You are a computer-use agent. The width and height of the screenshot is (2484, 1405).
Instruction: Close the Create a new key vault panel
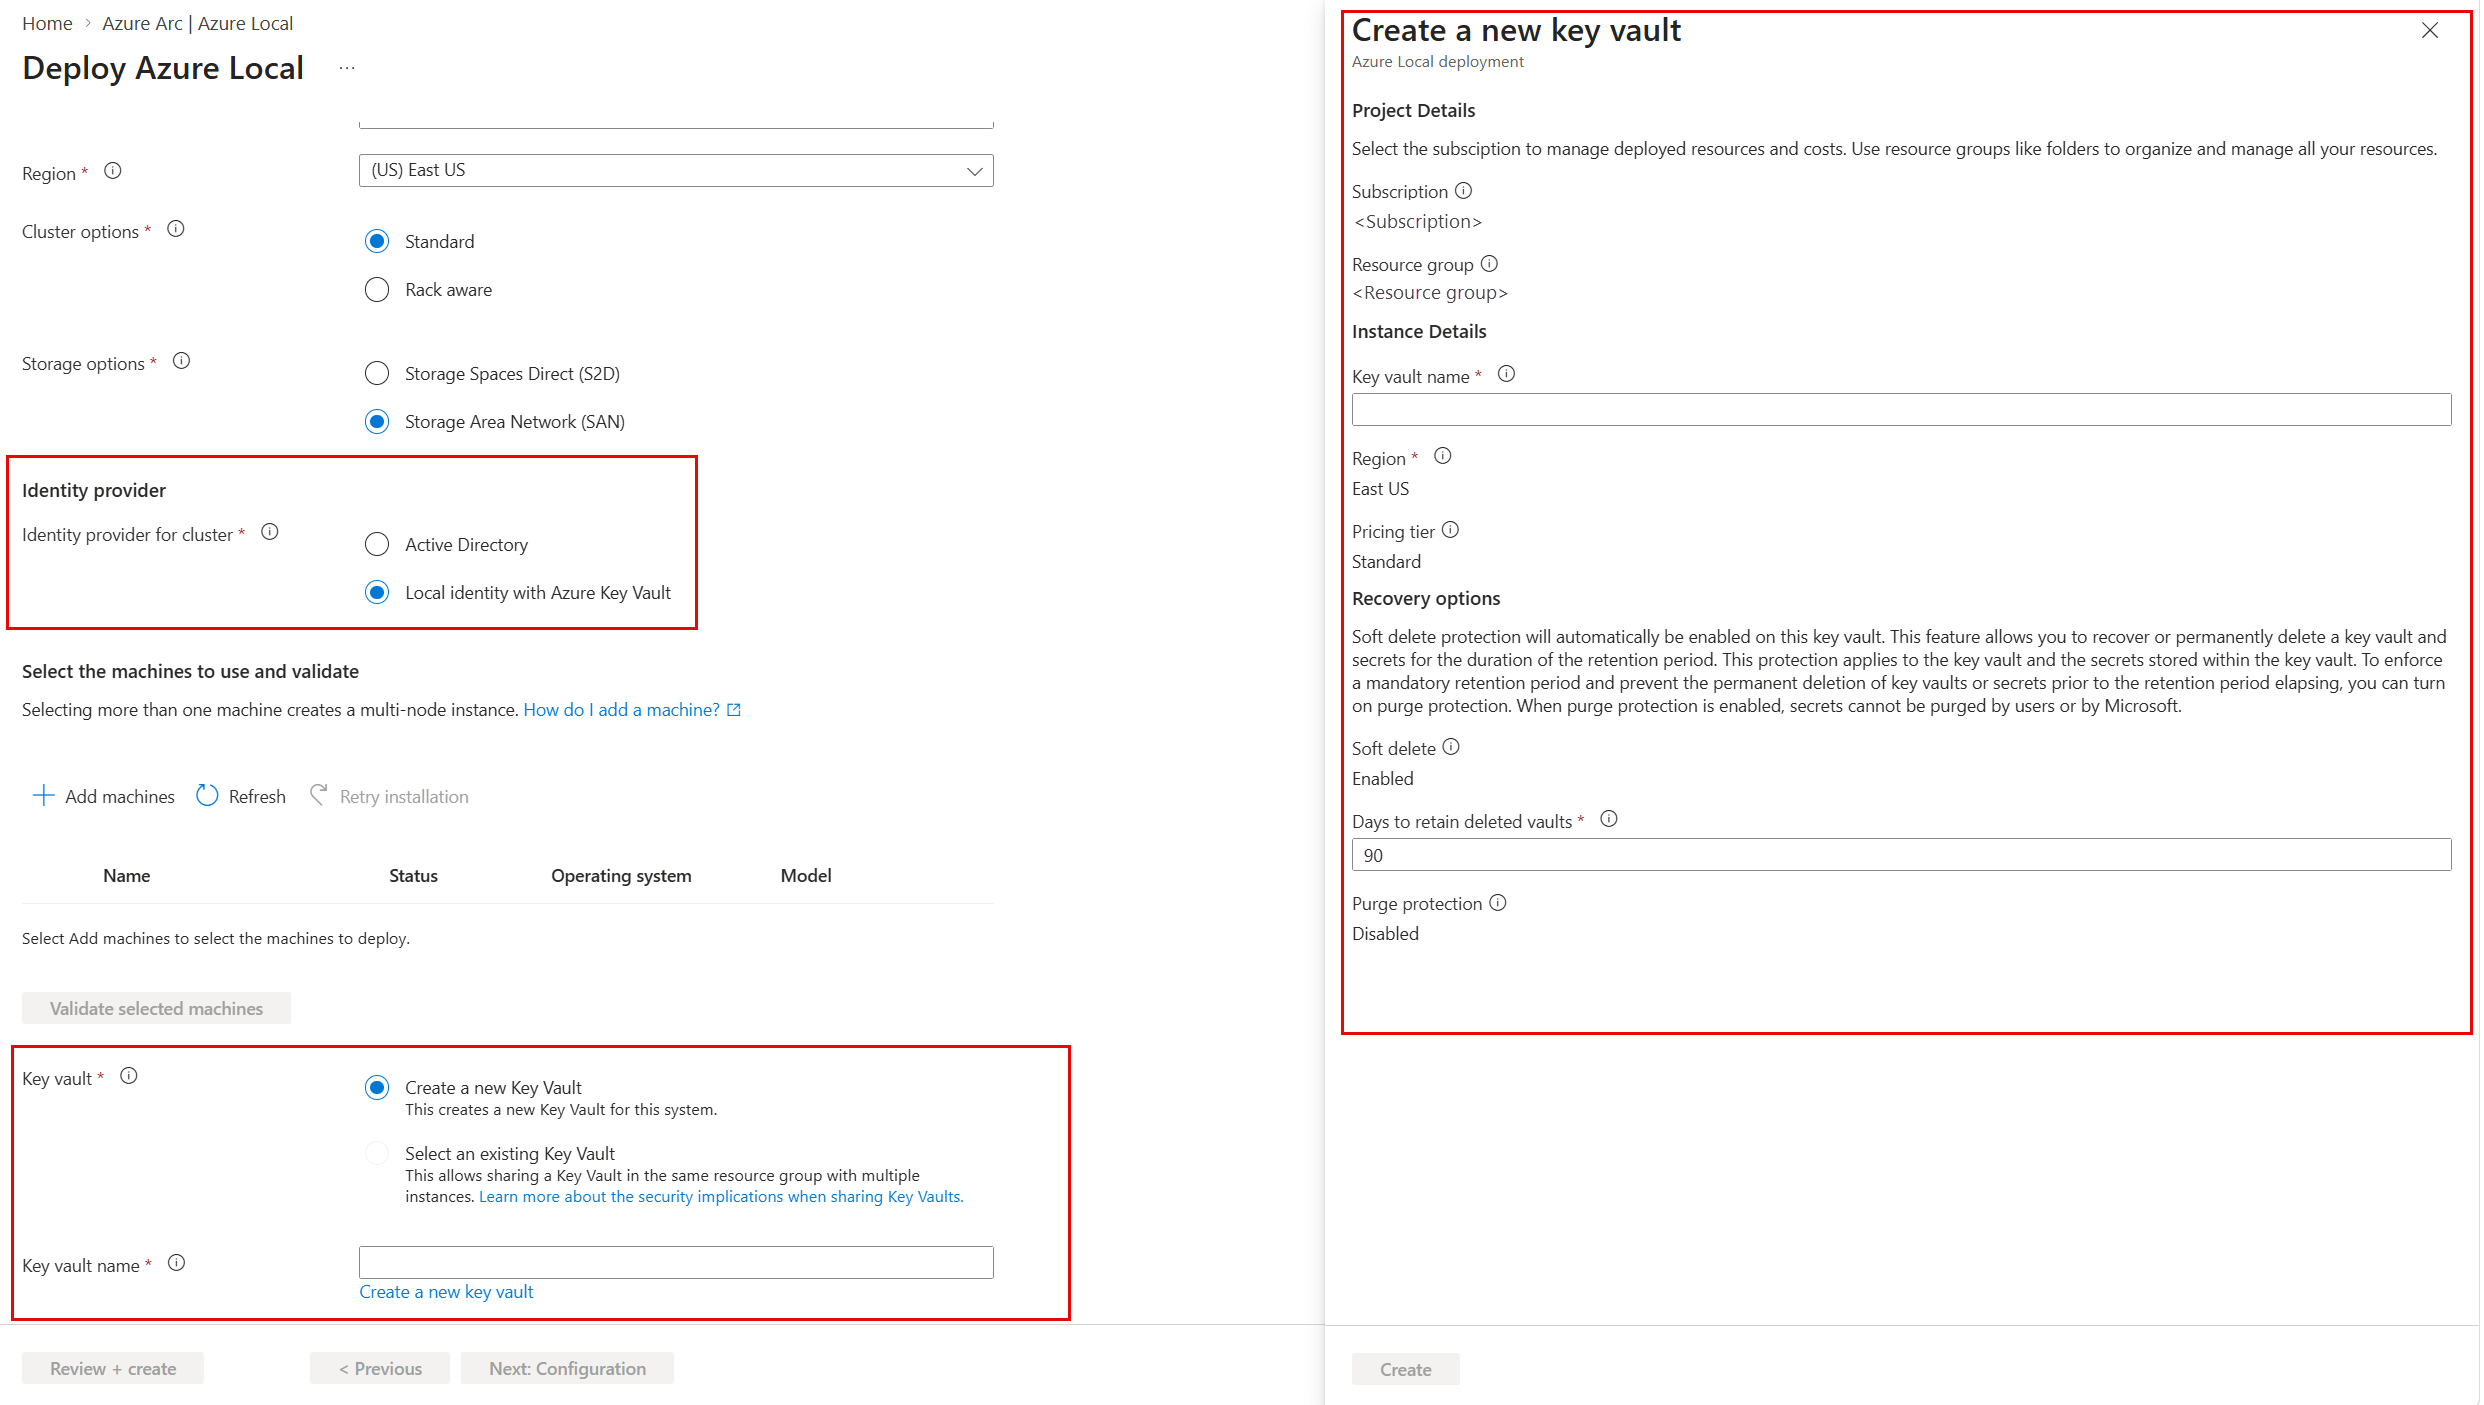click(2430, 31)
